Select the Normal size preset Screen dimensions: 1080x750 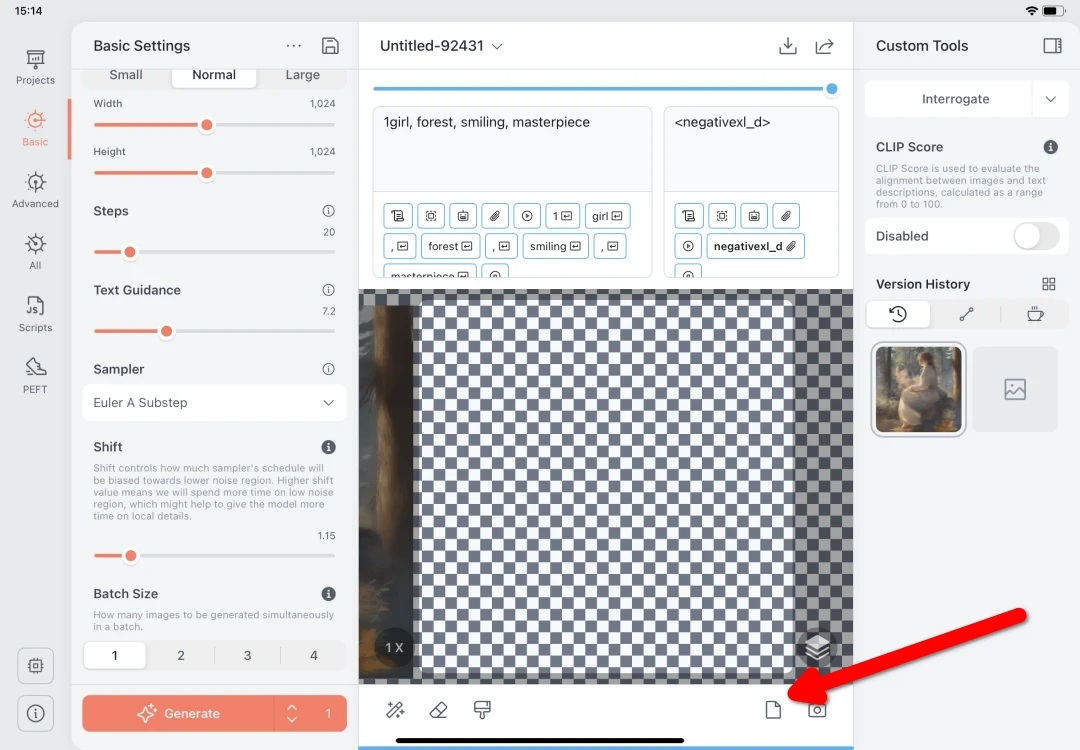point(214,75)
